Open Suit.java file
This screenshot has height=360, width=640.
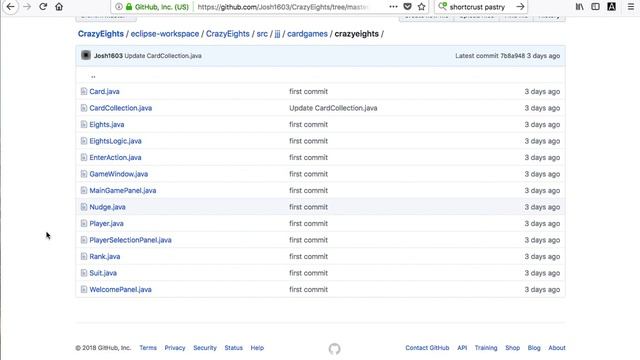103,273
